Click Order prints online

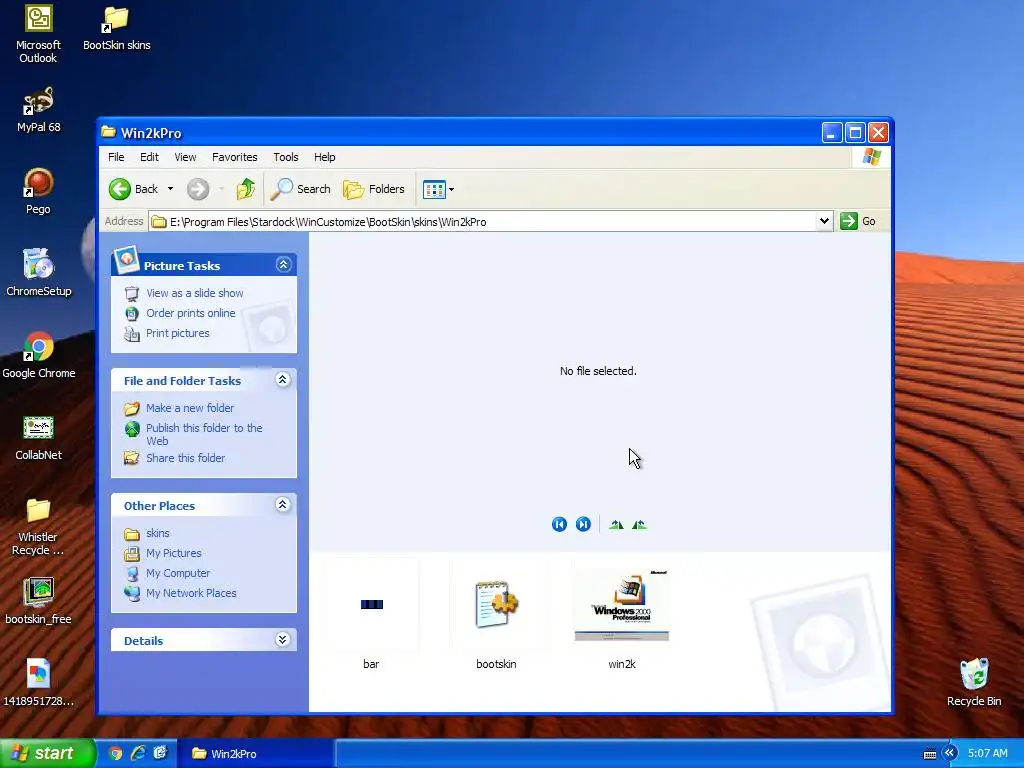pyautogui.click(x=191, y=313)
